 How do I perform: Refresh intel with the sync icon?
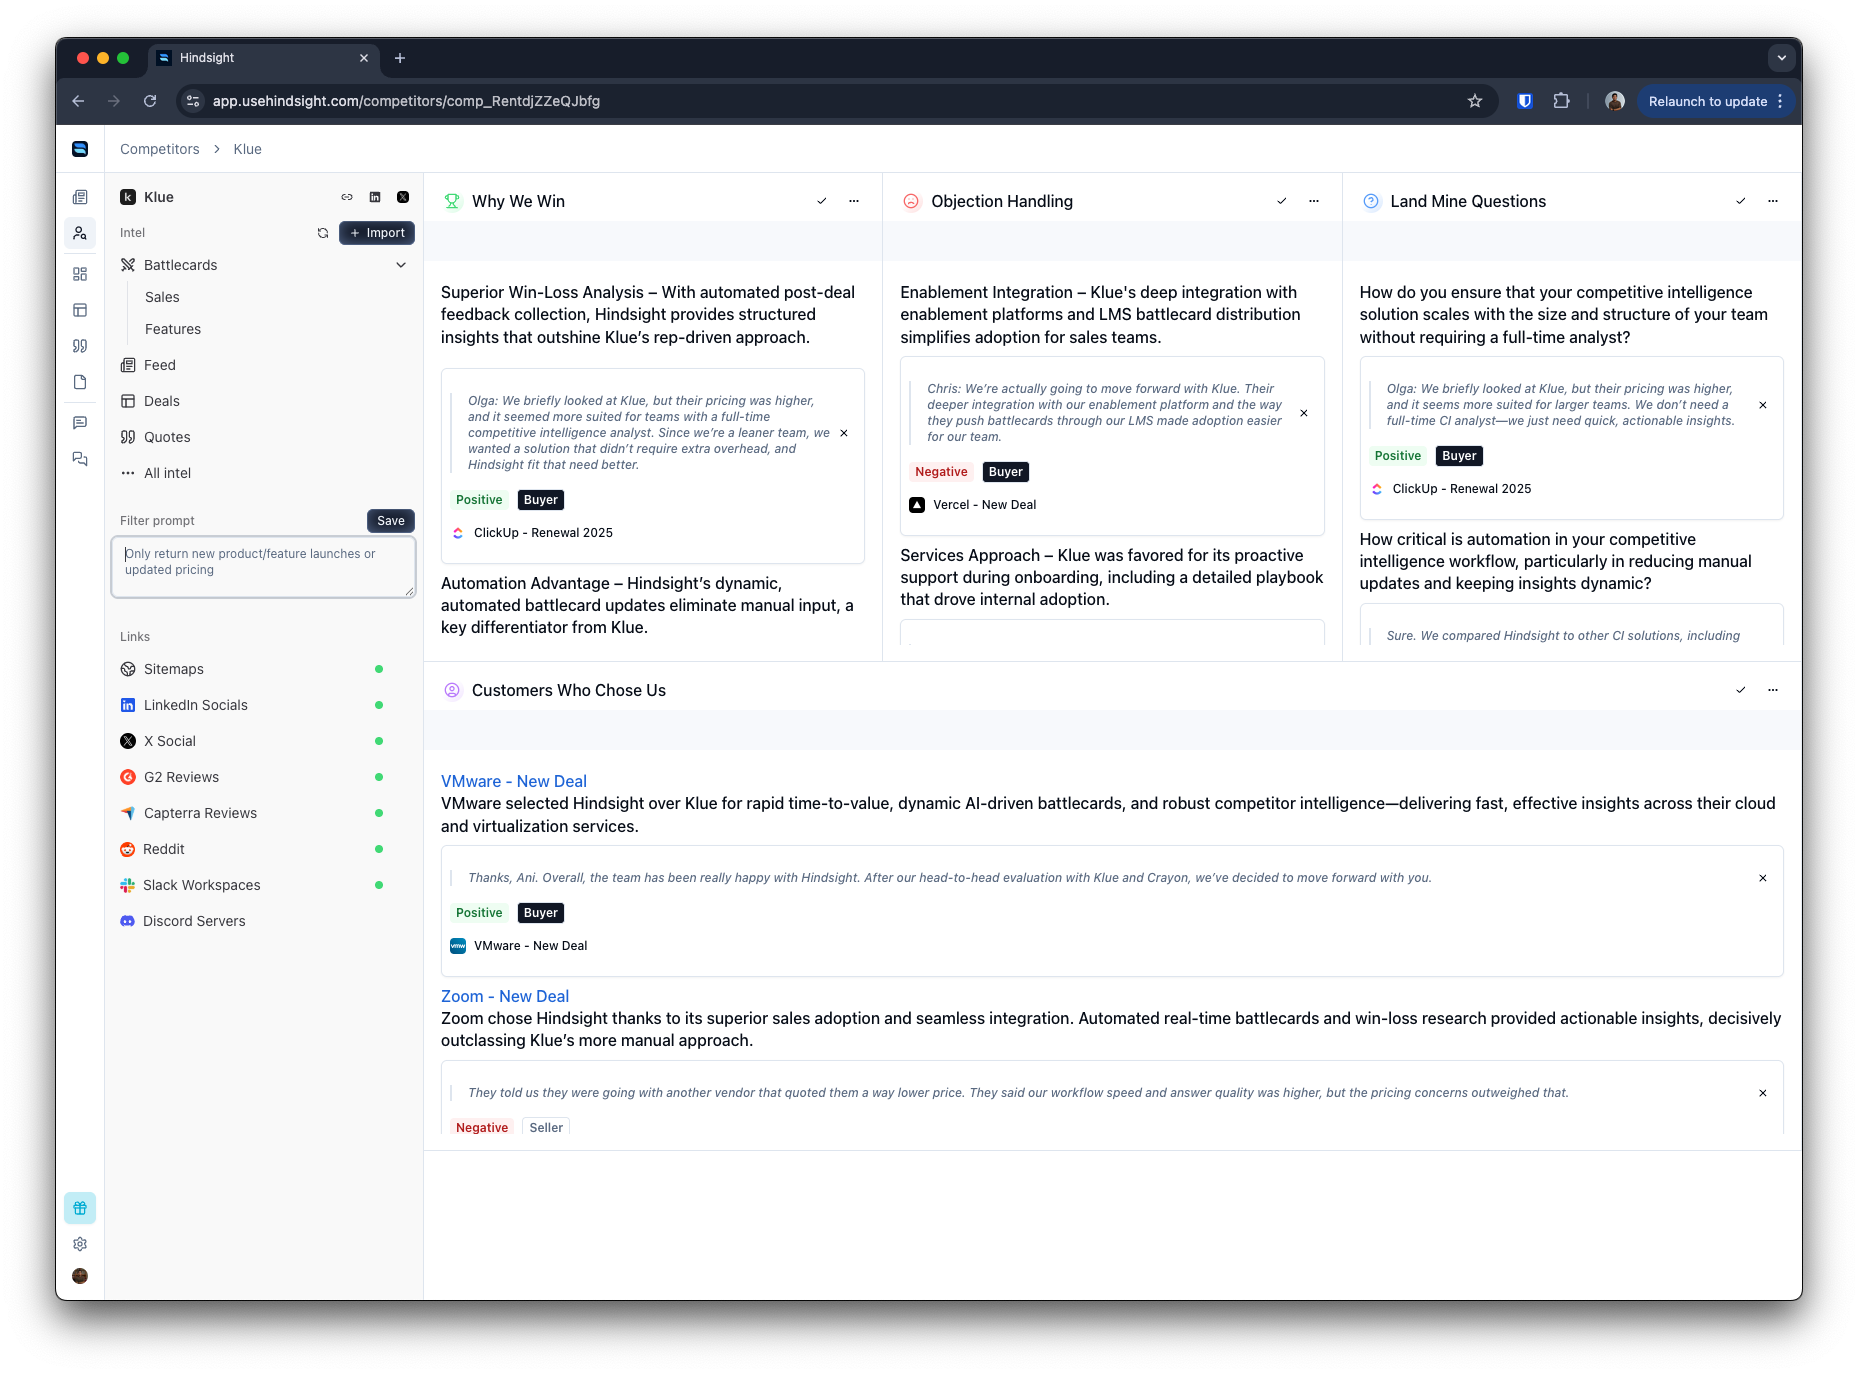(x=323, y=233)
